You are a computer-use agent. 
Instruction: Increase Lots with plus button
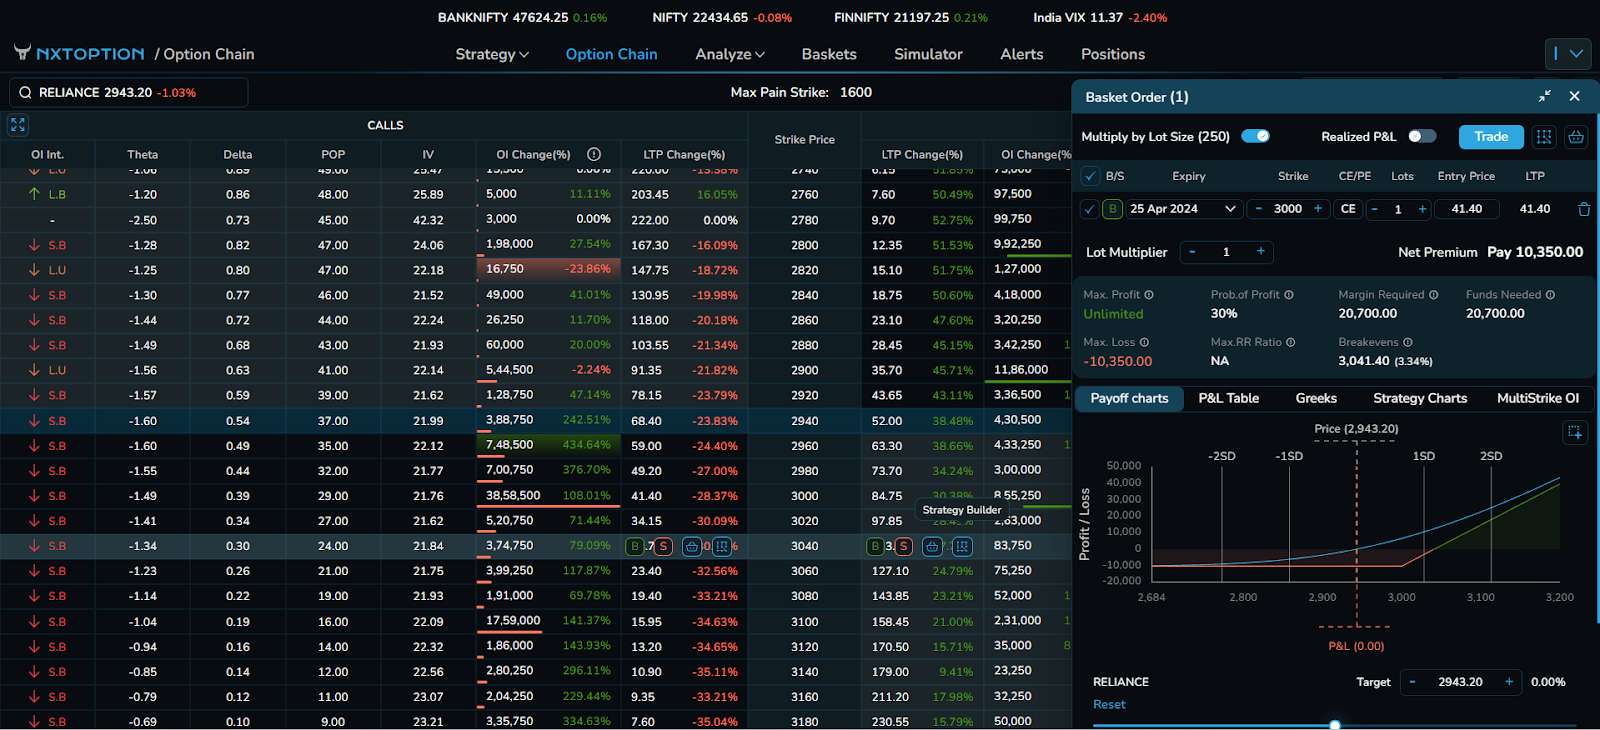(x=1422, y=209)
